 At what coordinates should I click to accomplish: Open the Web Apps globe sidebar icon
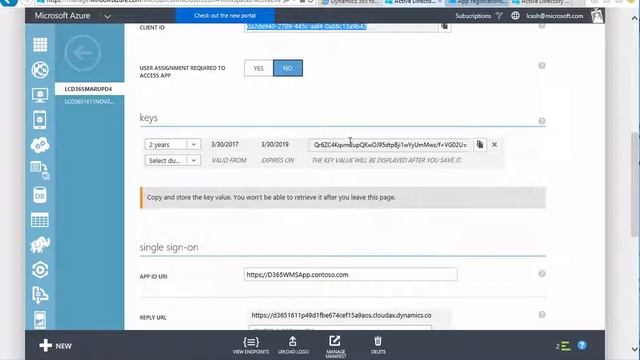[x=40, y=70]
